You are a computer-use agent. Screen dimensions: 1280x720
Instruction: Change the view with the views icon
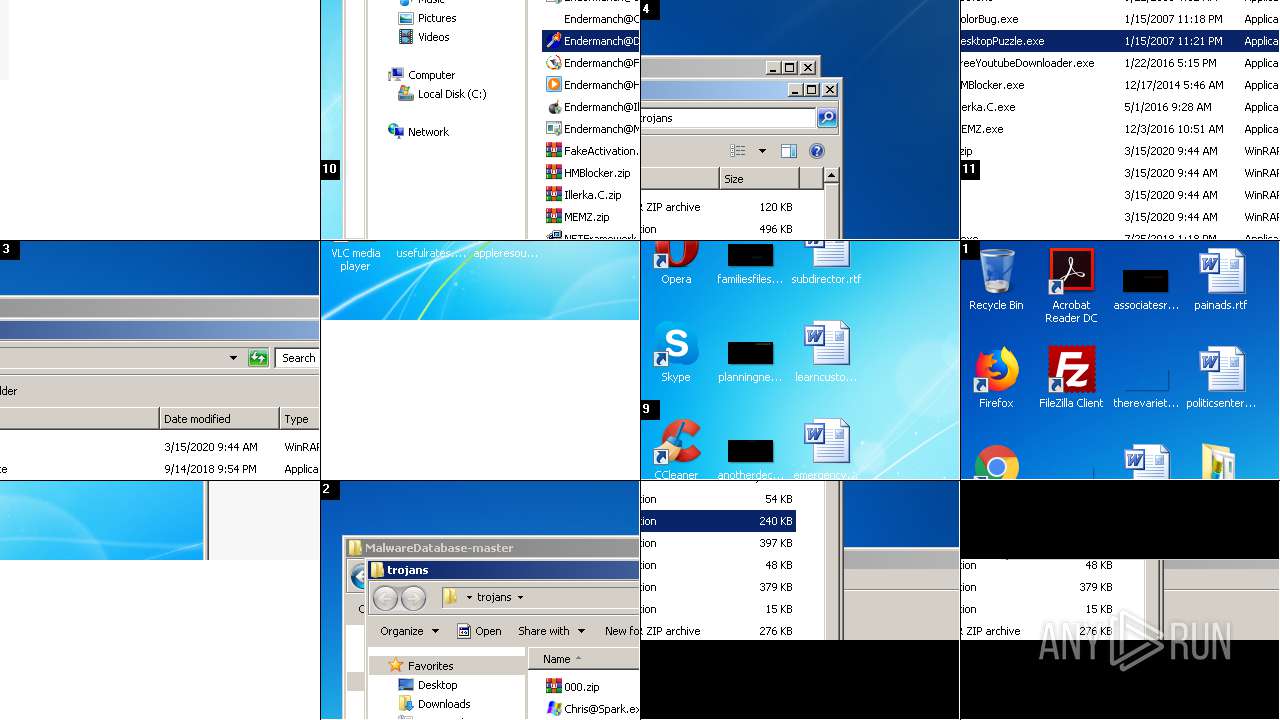point(738,151)
